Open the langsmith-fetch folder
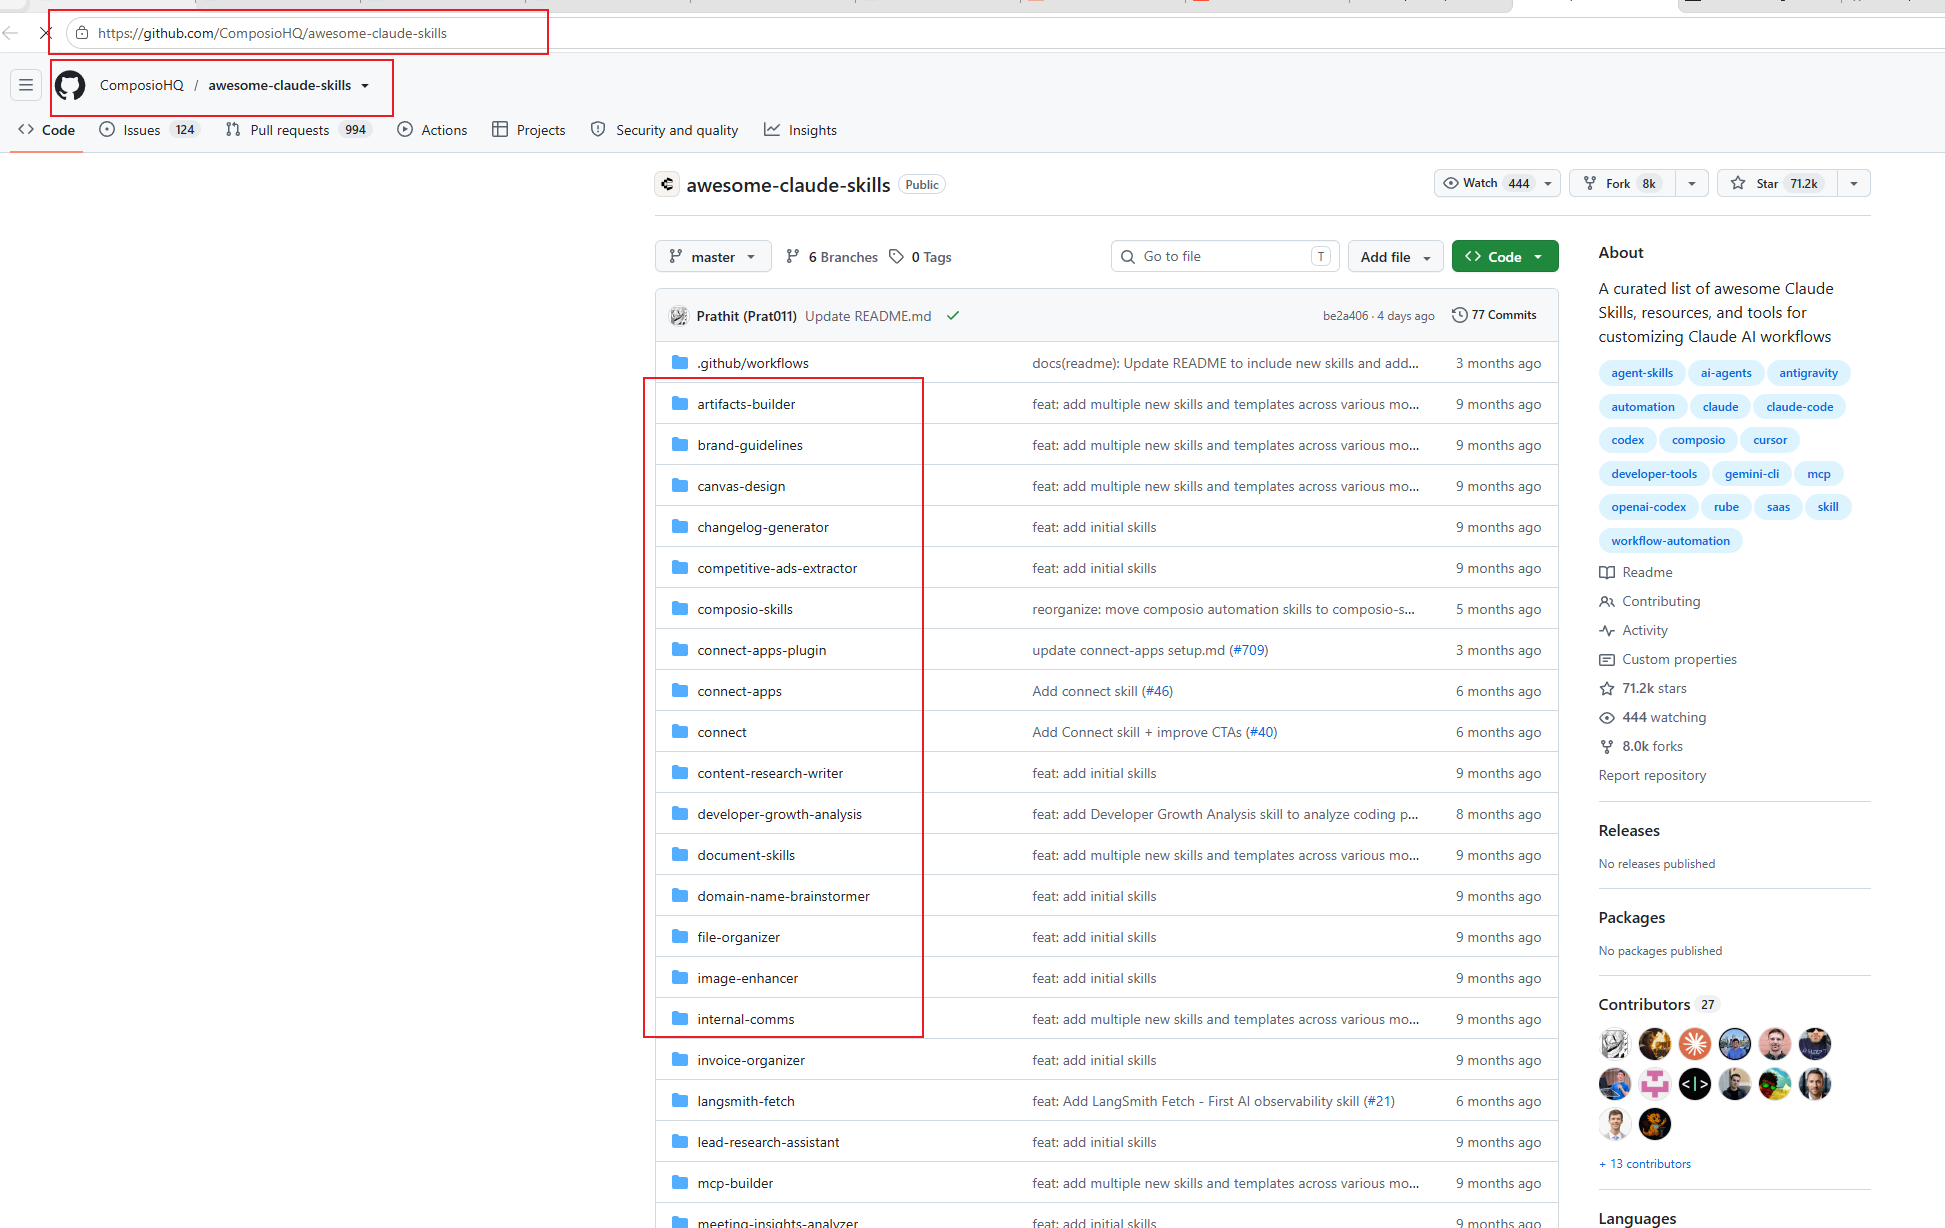1945x1228 pixels. click(x=746, y=1101)
